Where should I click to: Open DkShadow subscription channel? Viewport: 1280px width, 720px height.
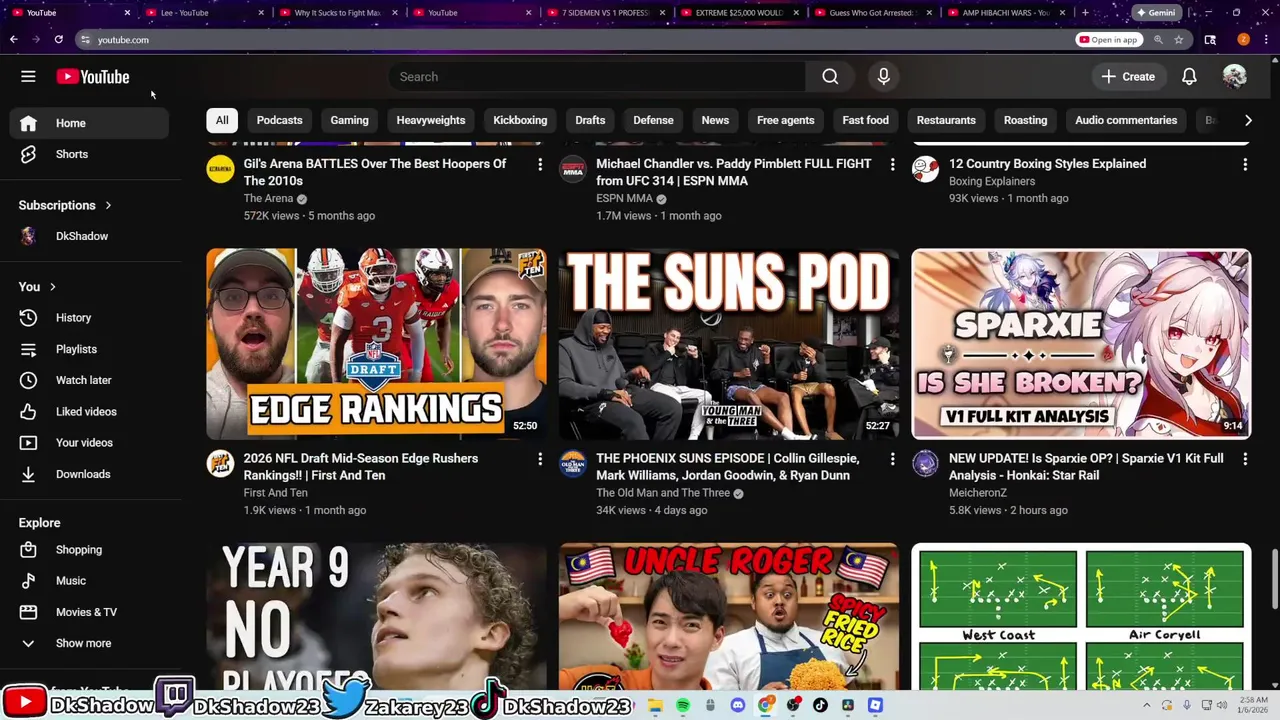[x=90, y=236]
